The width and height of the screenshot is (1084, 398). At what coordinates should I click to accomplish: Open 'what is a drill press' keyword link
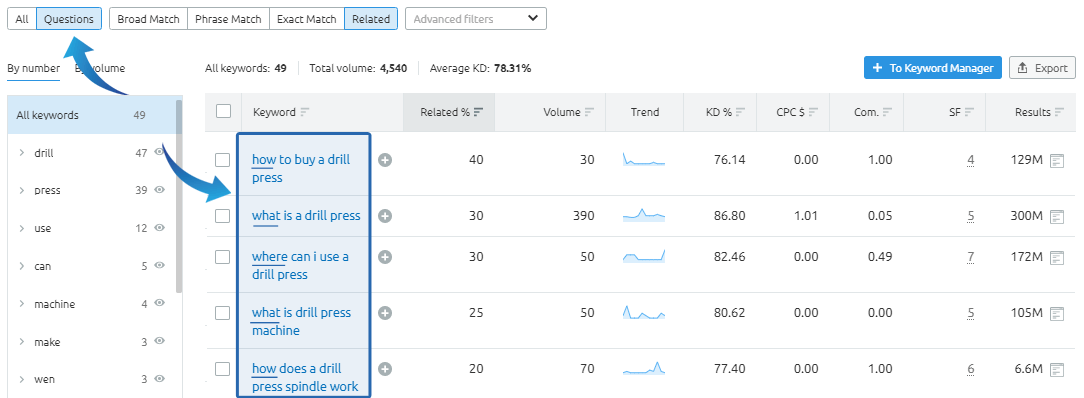pyautogui.click(x=306, y=216)
